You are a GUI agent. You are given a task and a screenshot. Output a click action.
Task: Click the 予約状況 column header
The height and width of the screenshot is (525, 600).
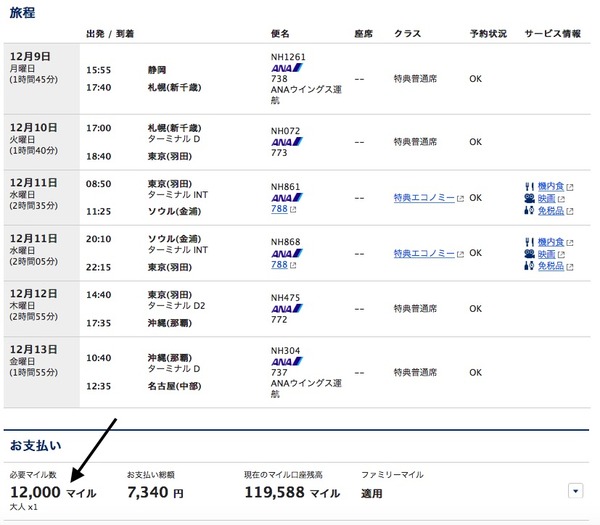(x=488, y=34)
